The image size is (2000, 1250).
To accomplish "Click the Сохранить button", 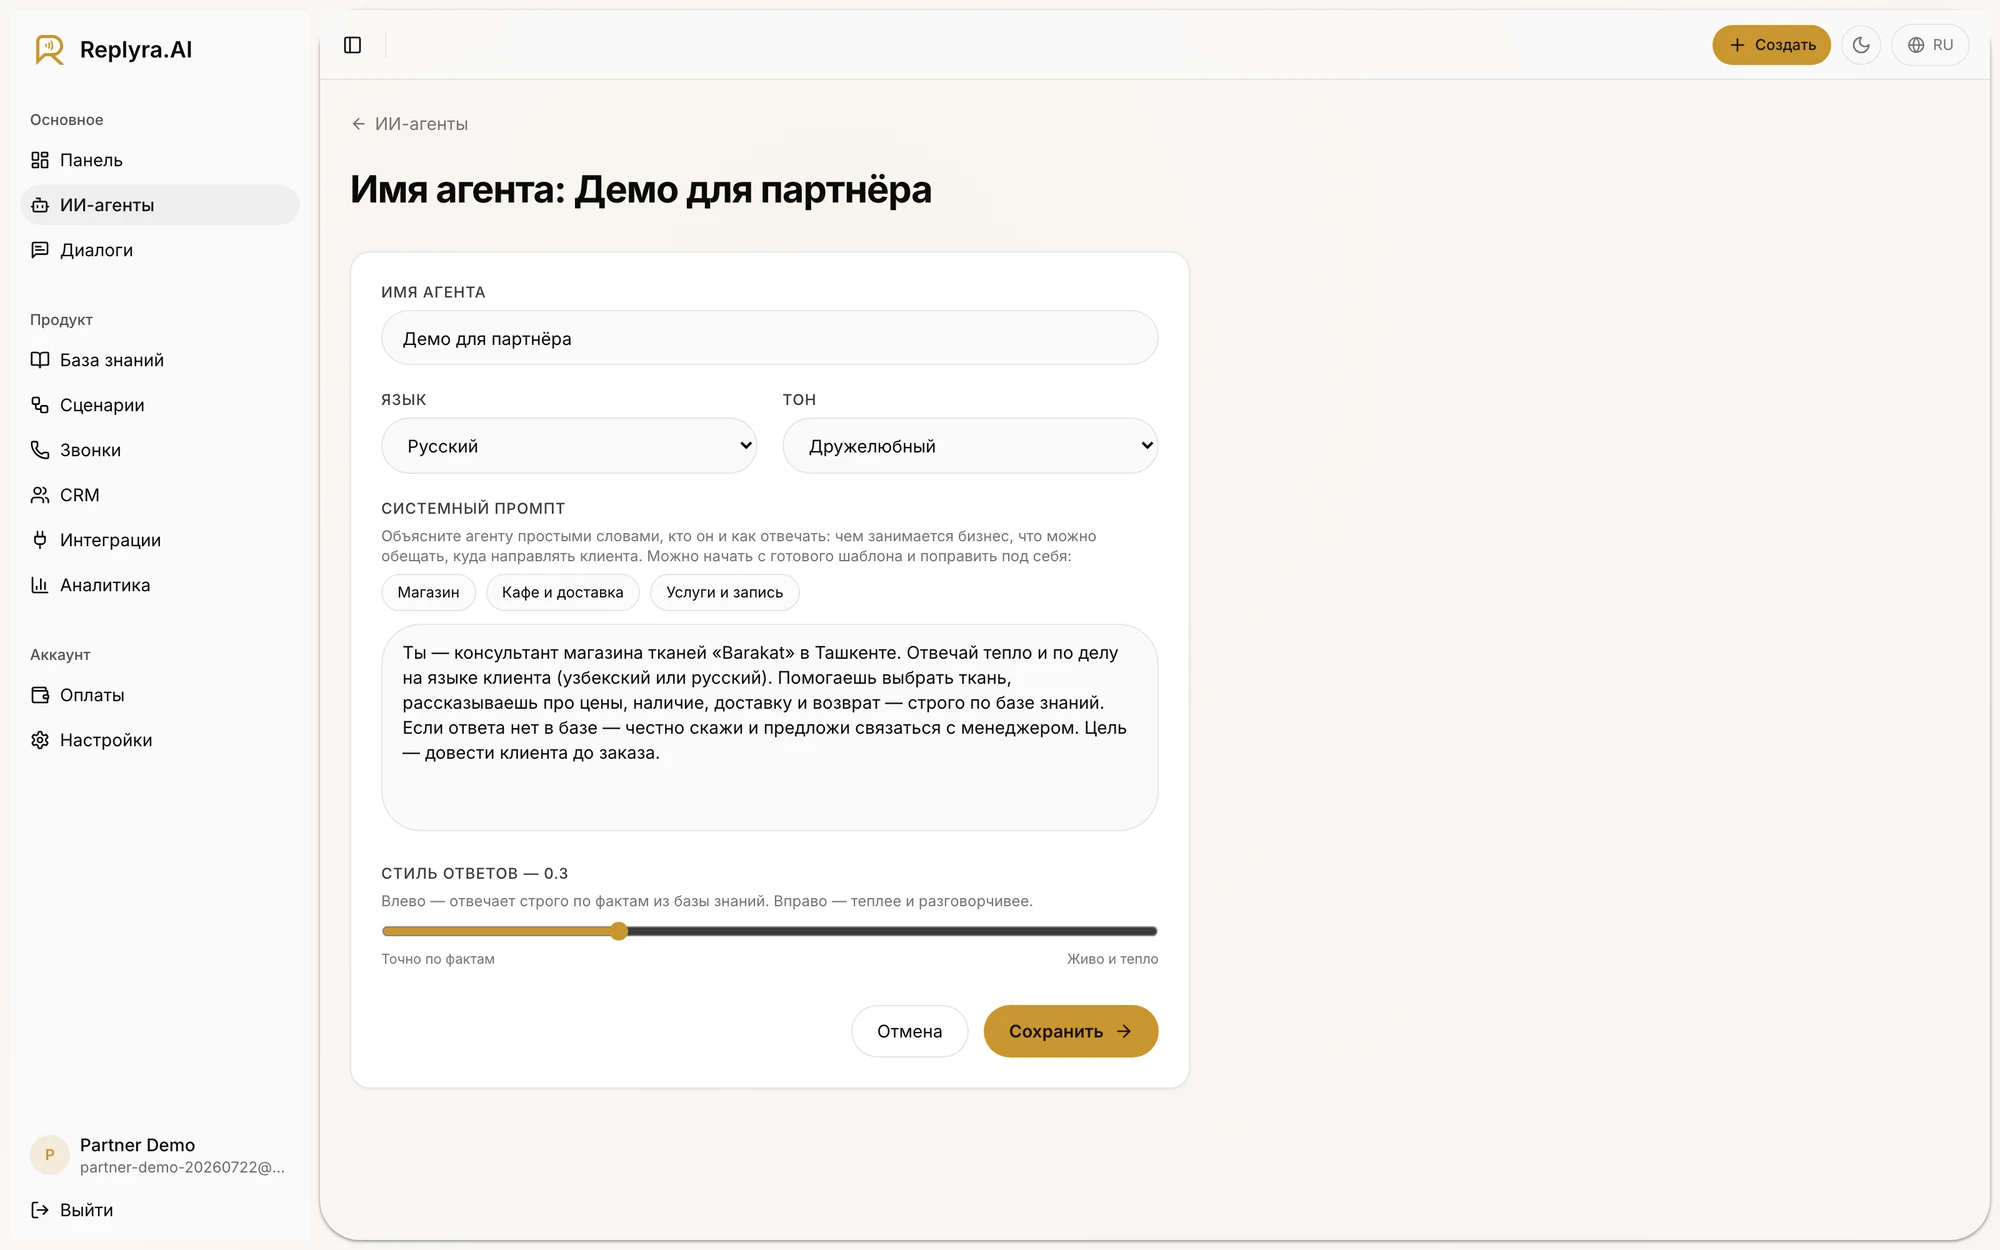I will click(1070, 1031).
